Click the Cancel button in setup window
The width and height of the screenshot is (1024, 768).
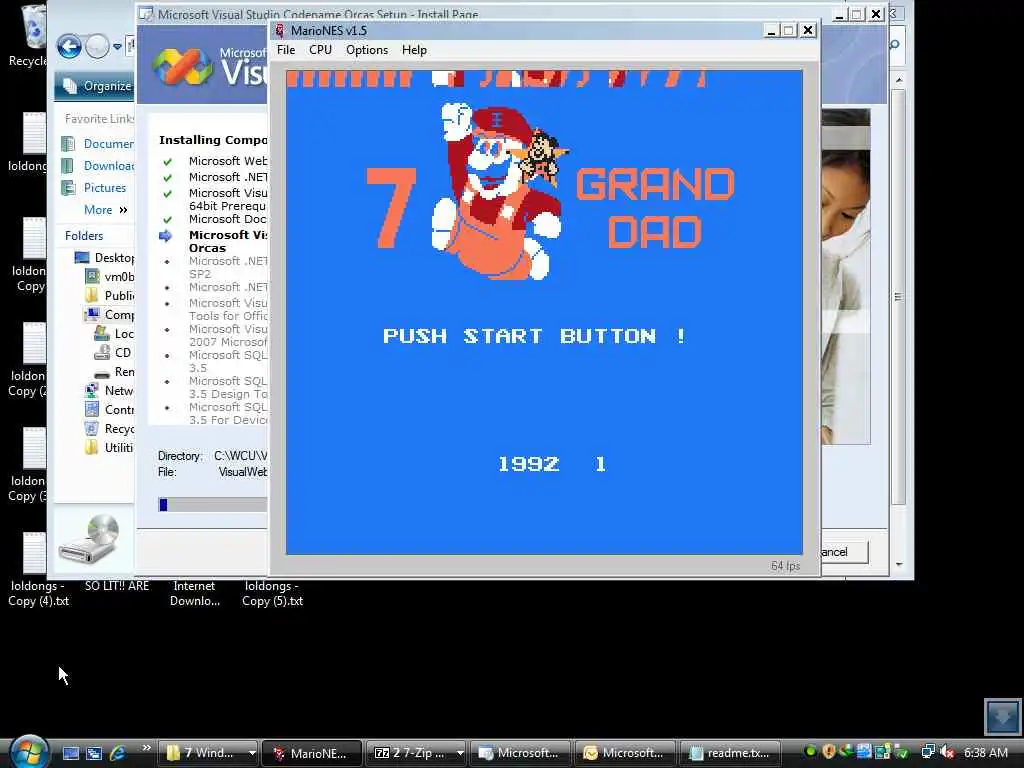pos(844,552)
